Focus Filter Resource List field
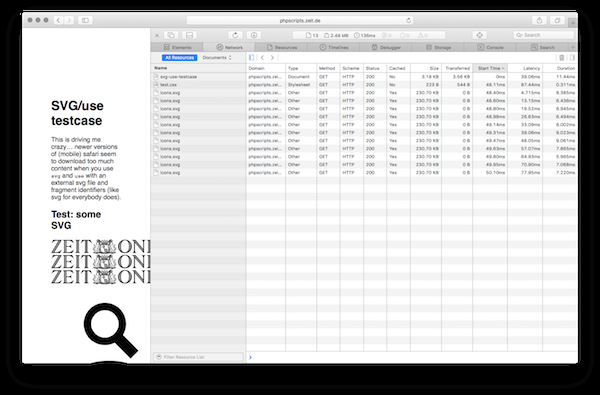 pyautogui.click(x=198, y=357)
